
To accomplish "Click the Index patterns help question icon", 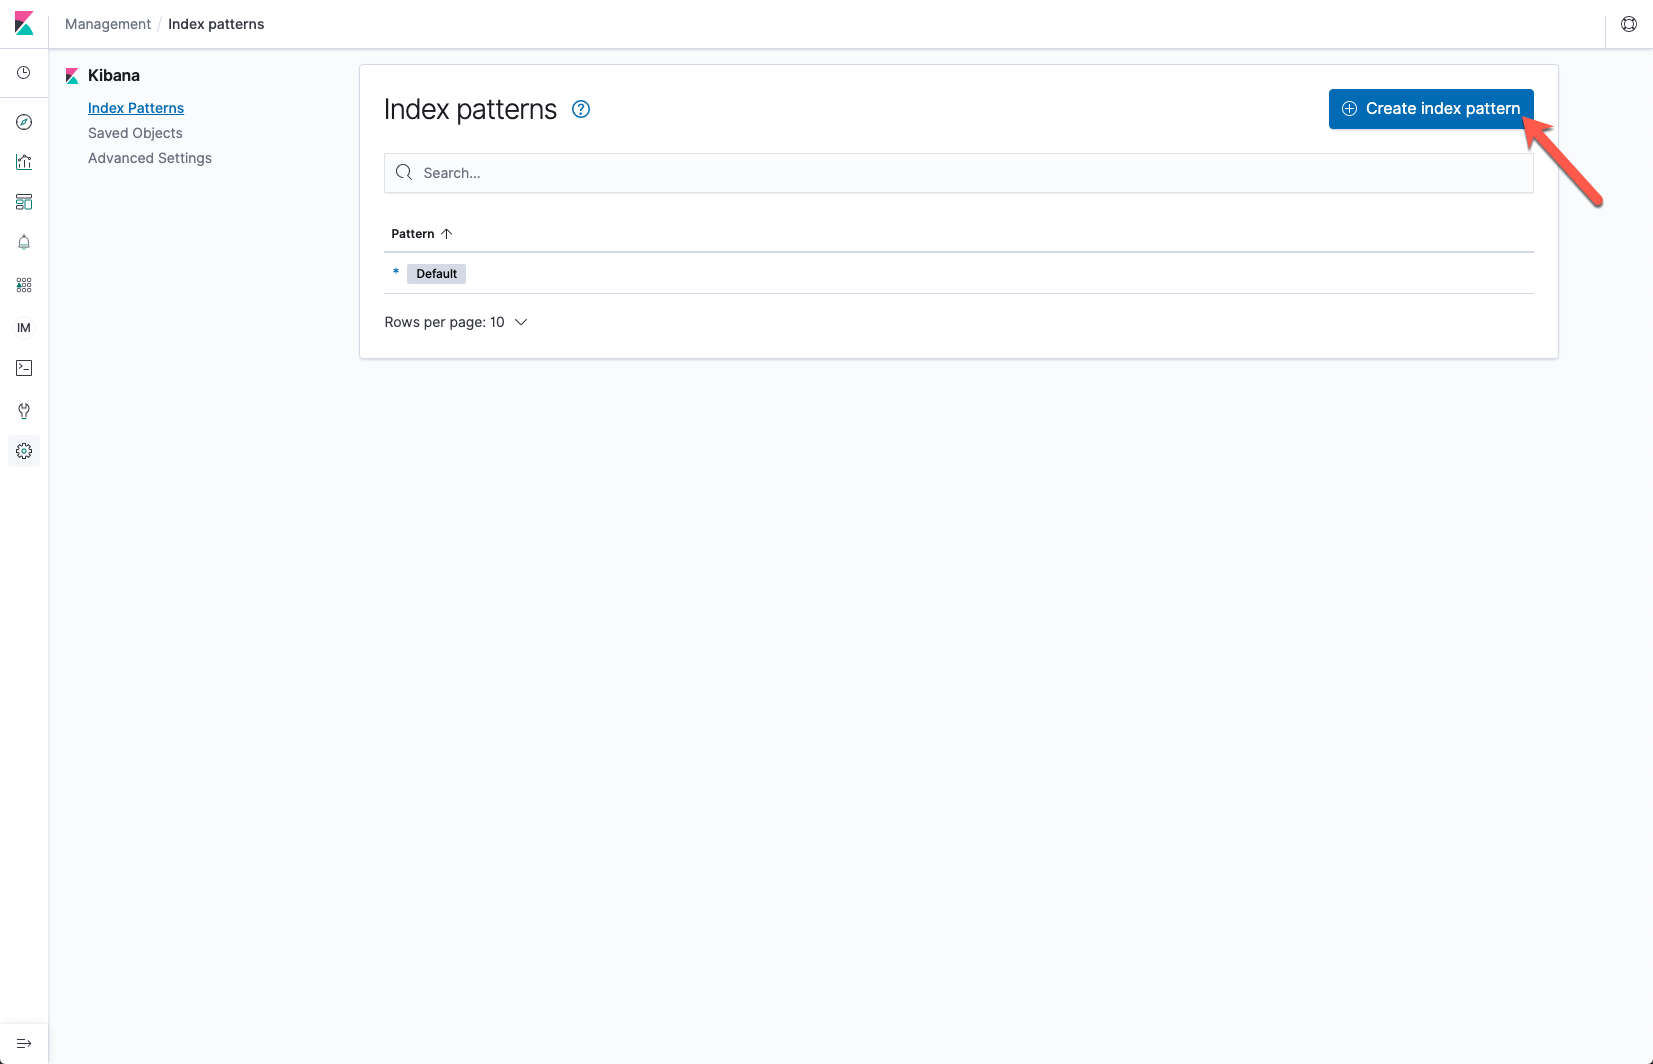I will coord(581,109).
